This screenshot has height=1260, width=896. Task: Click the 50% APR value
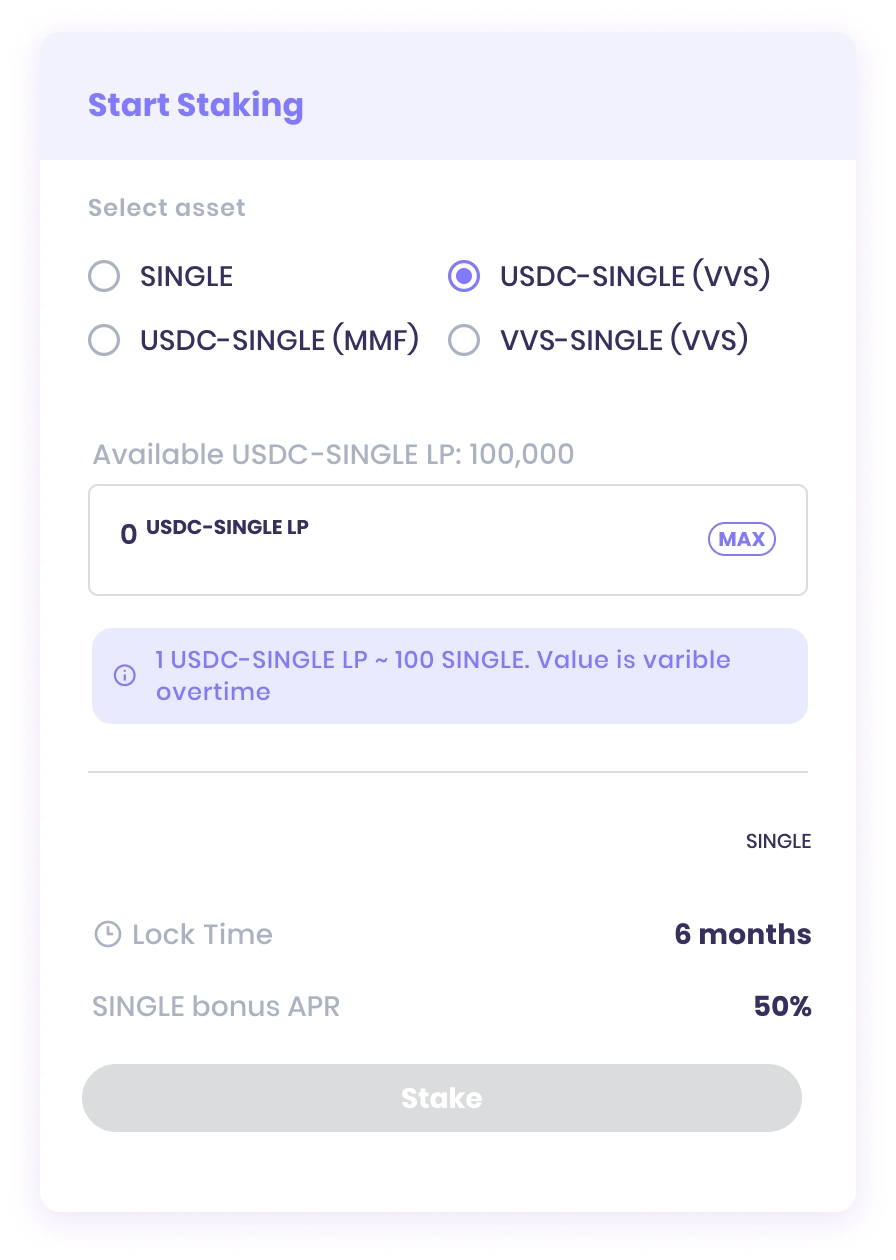782,1006
